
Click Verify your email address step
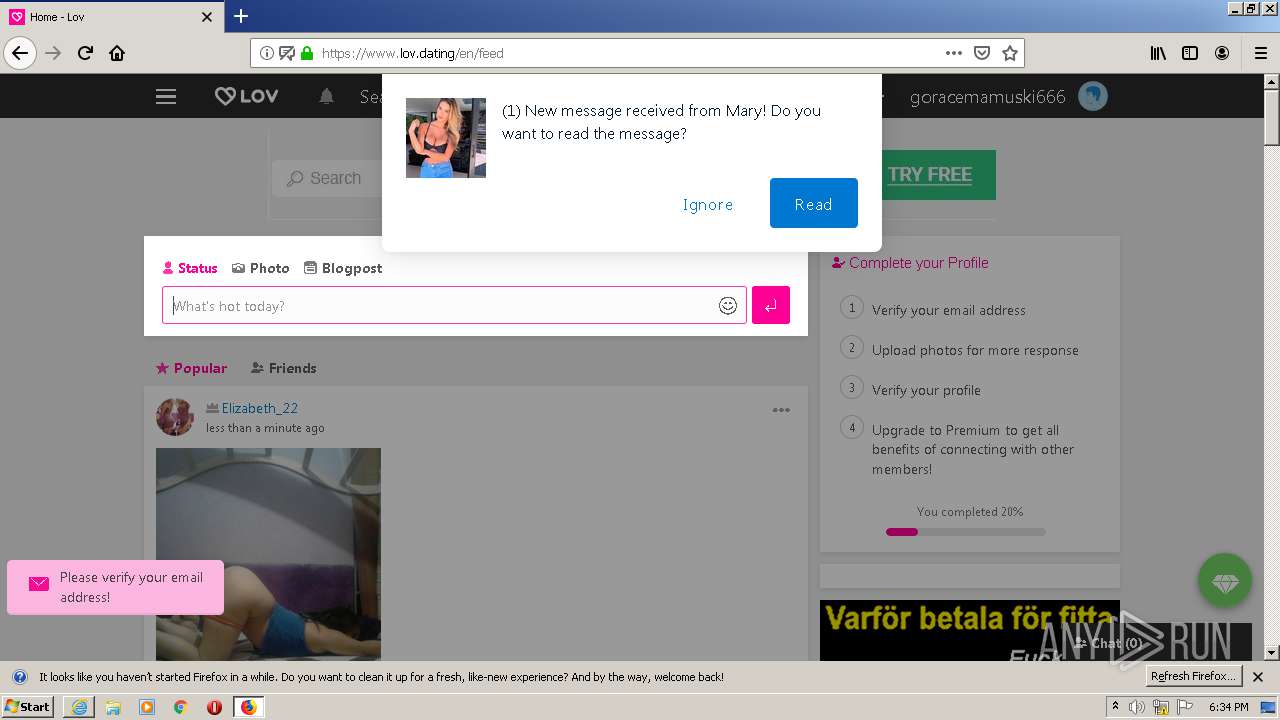click(948, 310)
